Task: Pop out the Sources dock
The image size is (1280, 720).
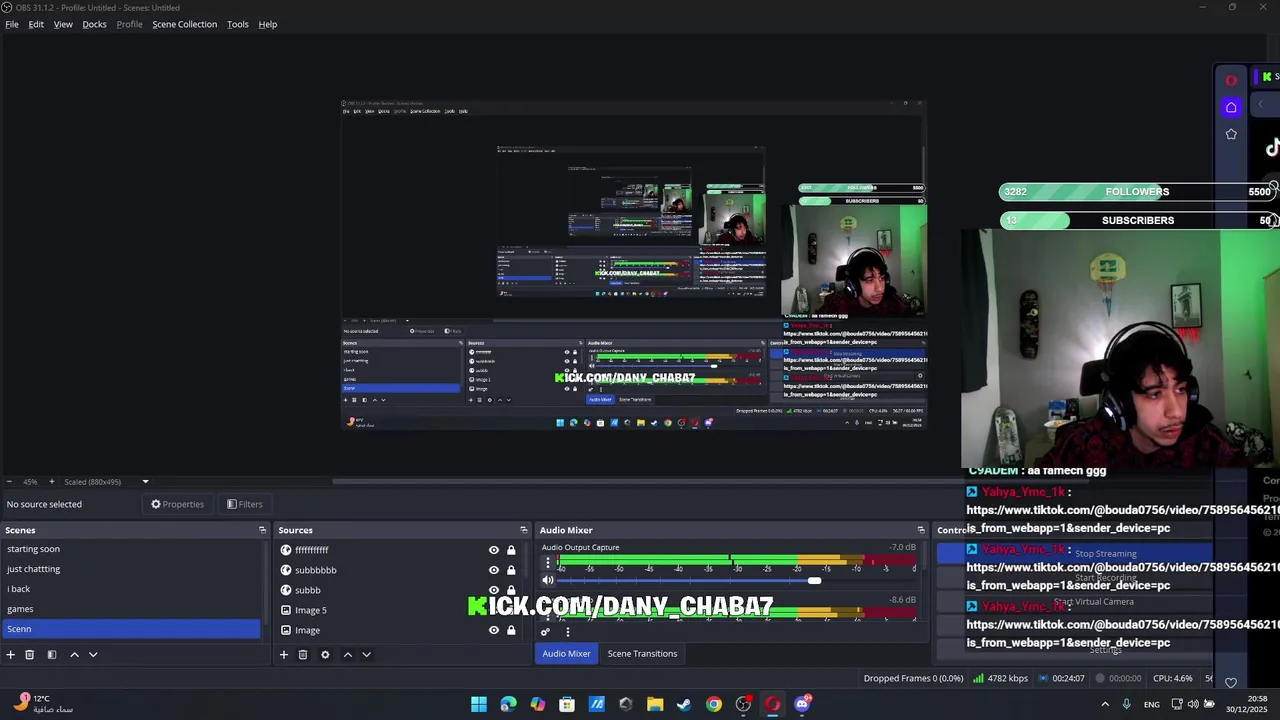Action: (x=523, y=530)
